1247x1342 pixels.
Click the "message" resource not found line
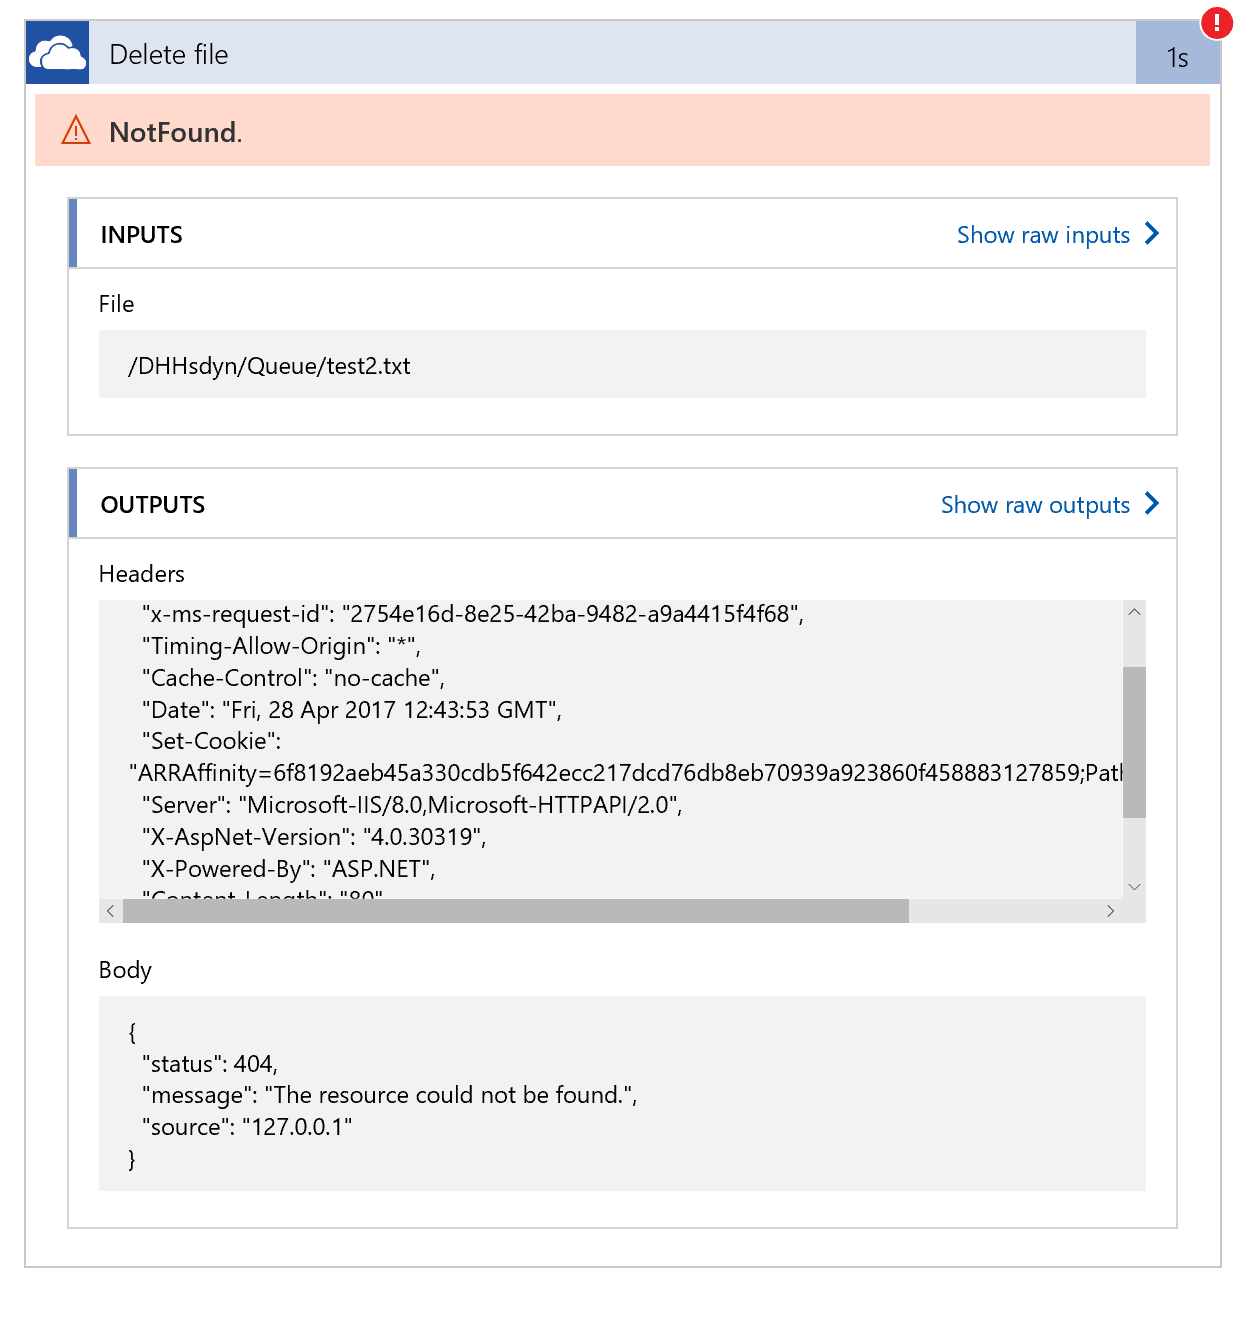pyautogui.click(x=390, y=1095)
